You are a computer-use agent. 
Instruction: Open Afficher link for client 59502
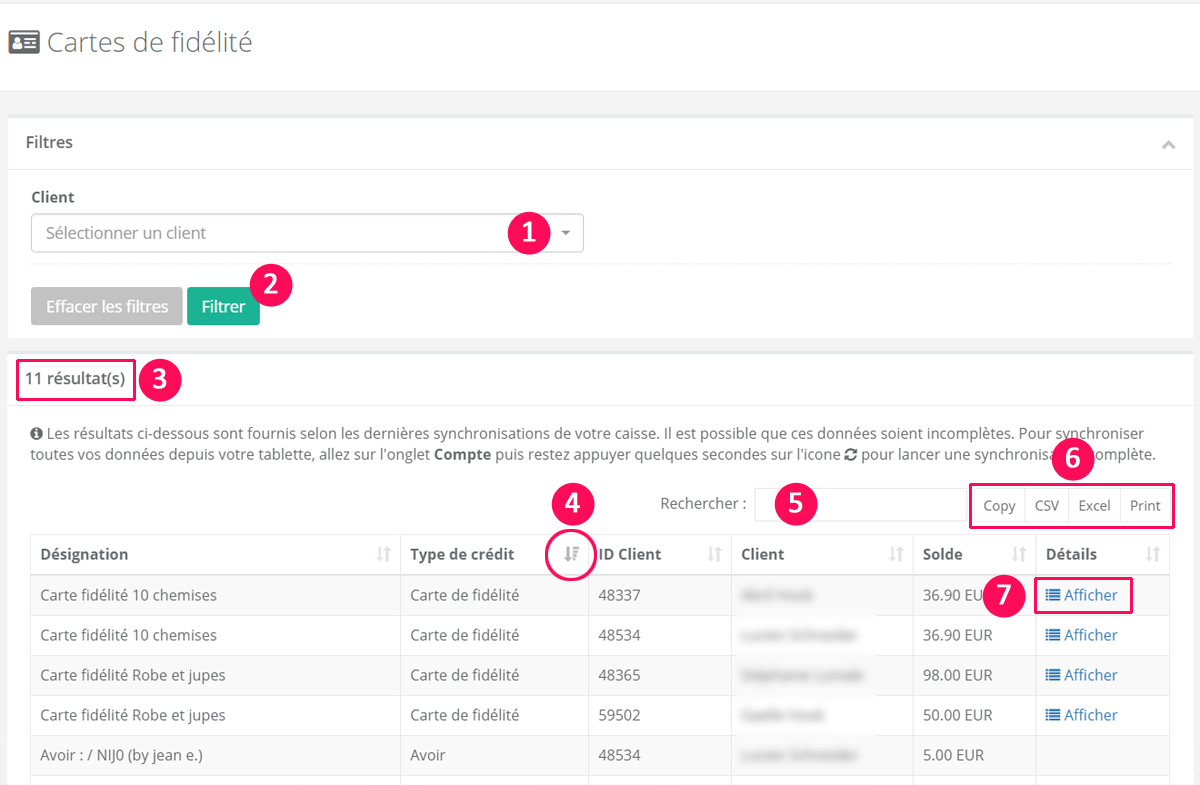point(1081,715)
